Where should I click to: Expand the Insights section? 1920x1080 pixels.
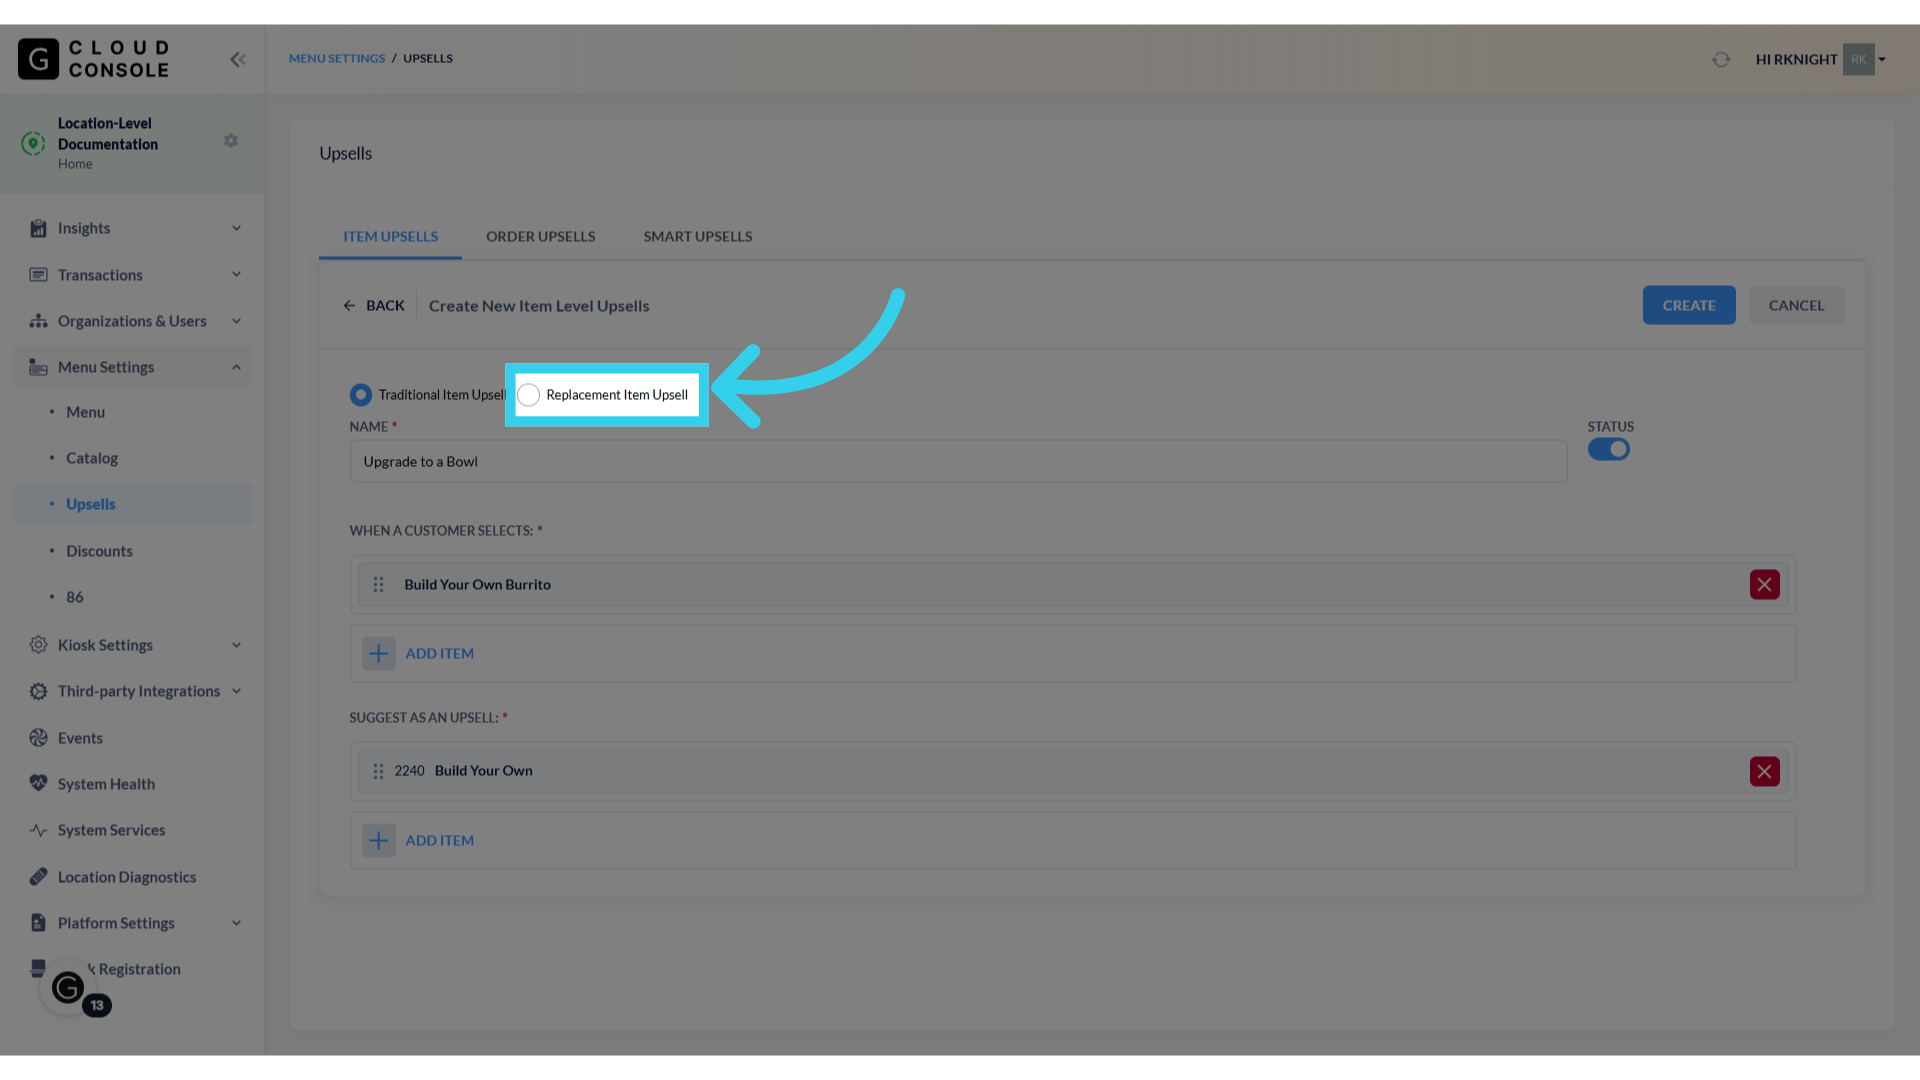(236, 228)
